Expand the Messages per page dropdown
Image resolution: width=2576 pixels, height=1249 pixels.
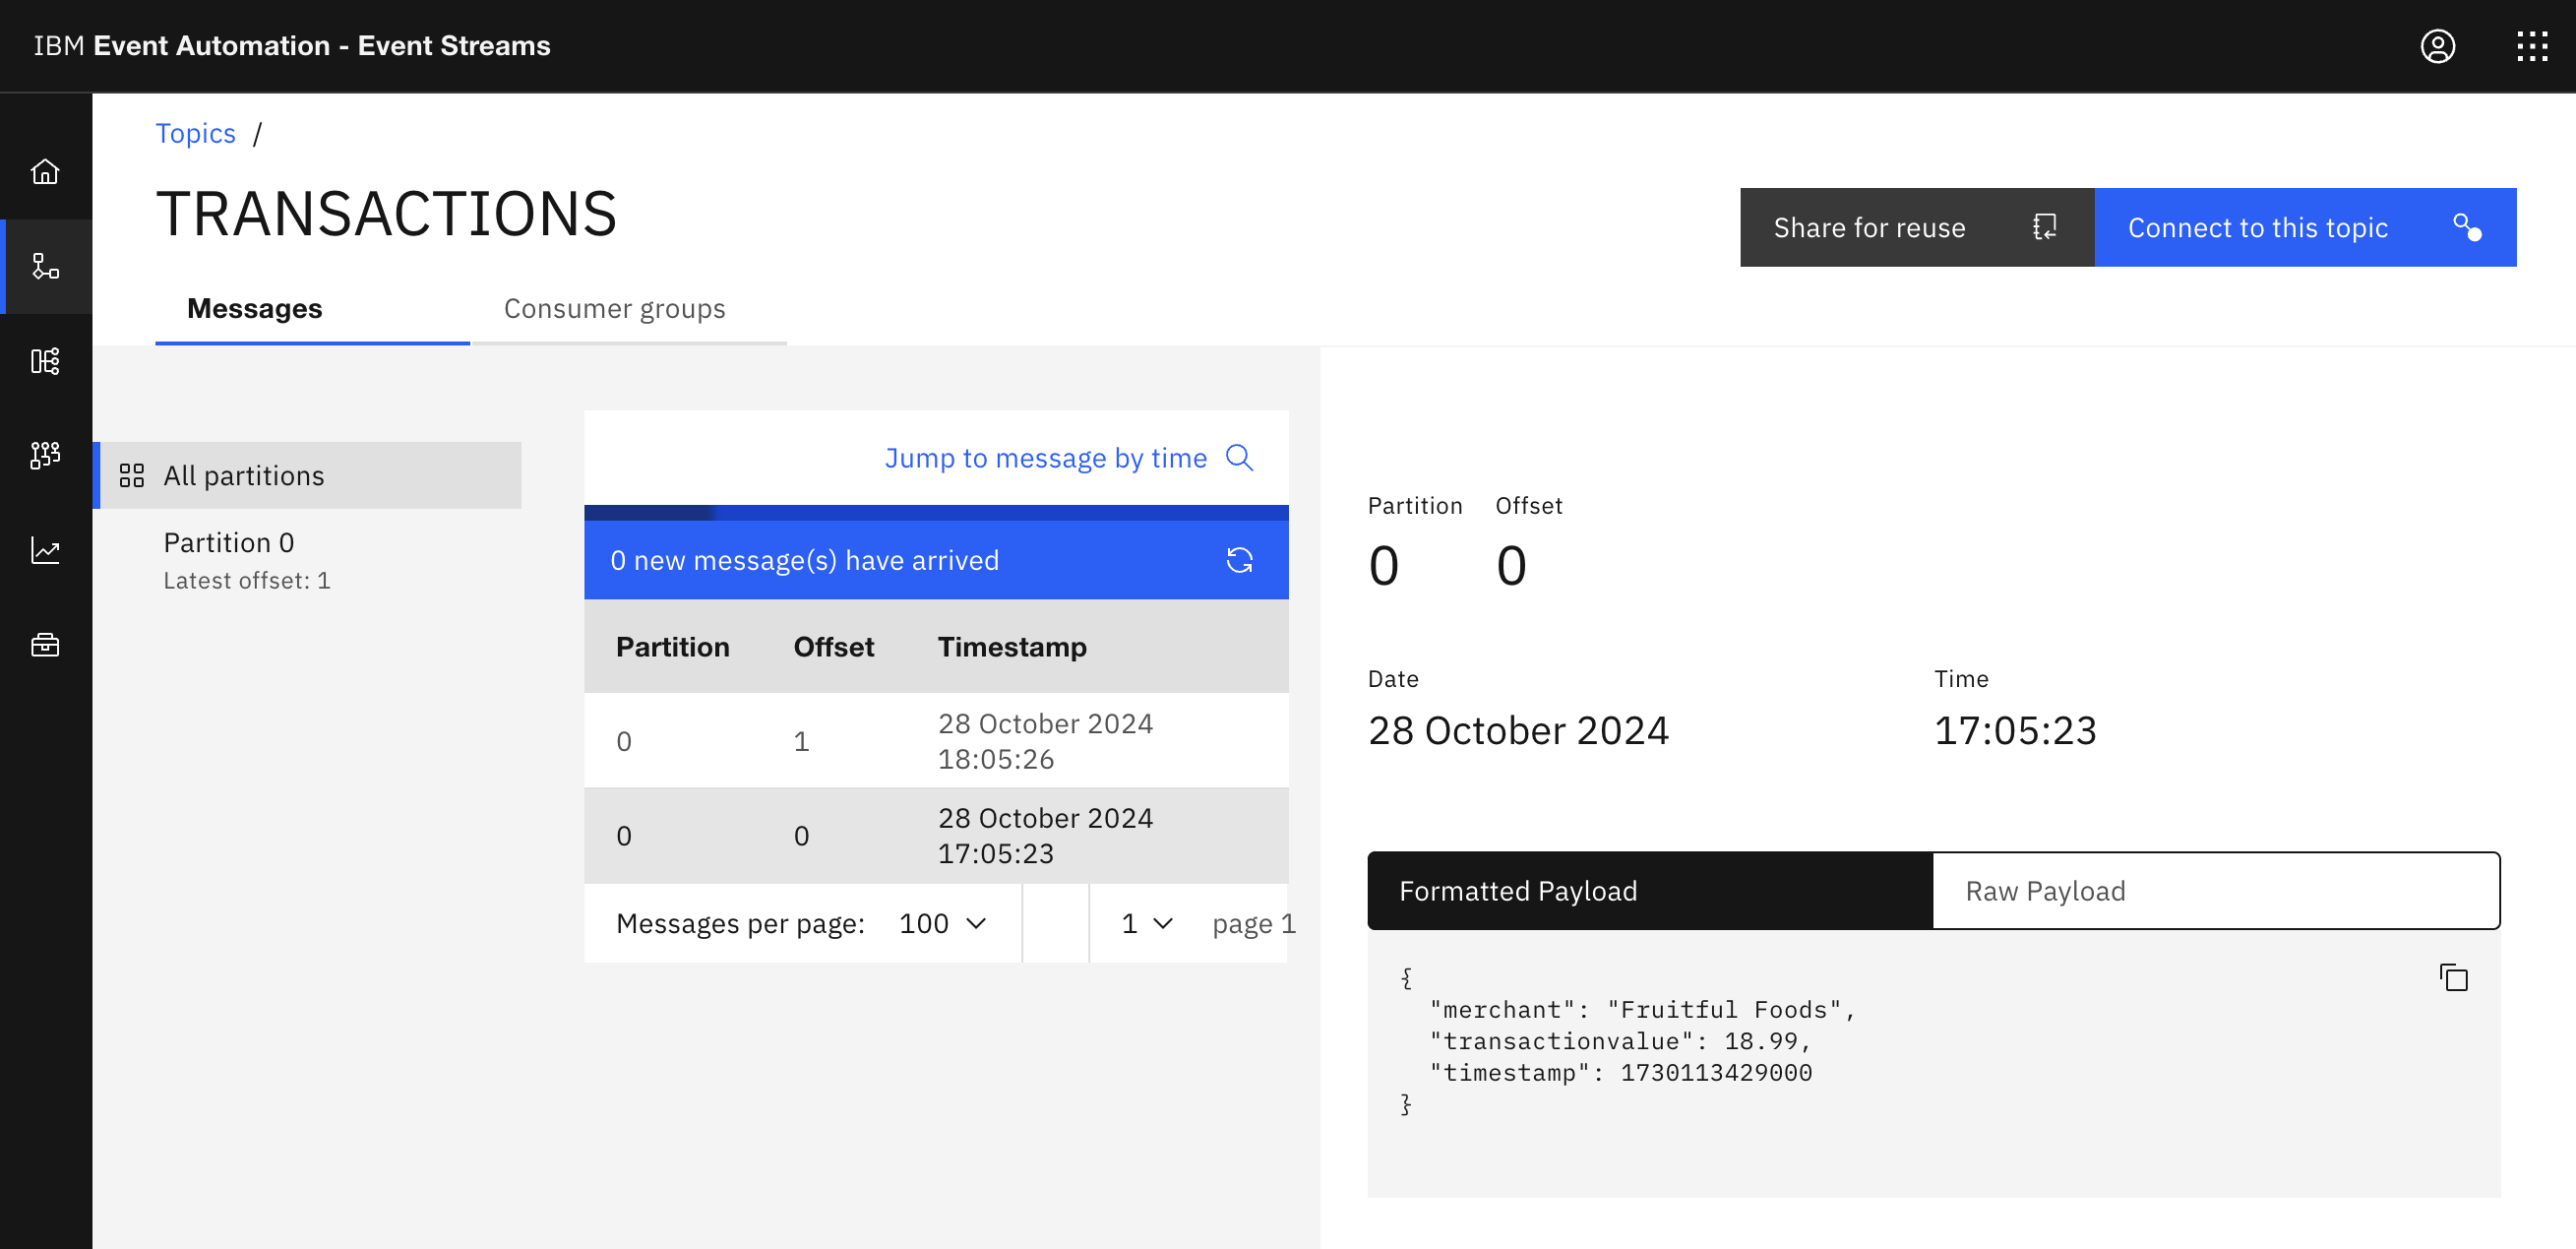[942, 923]
